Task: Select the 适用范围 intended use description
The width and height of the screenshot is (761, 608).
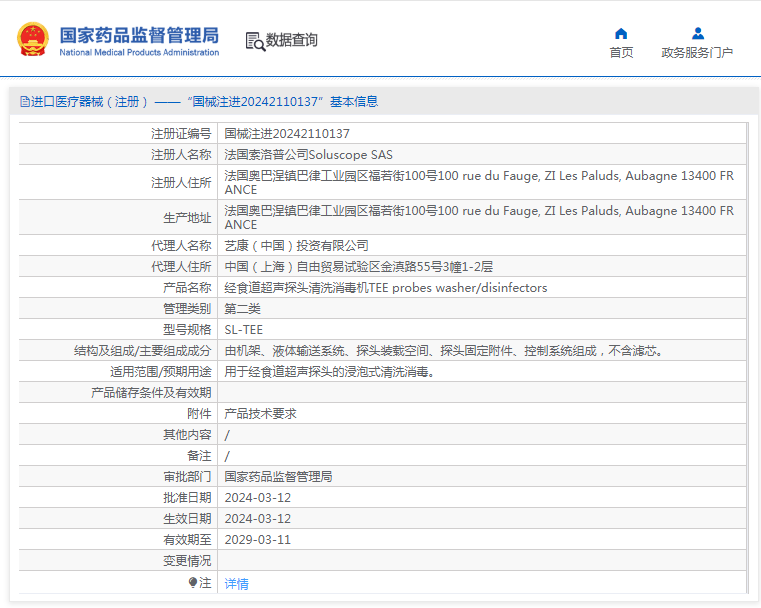Action: 330,372
